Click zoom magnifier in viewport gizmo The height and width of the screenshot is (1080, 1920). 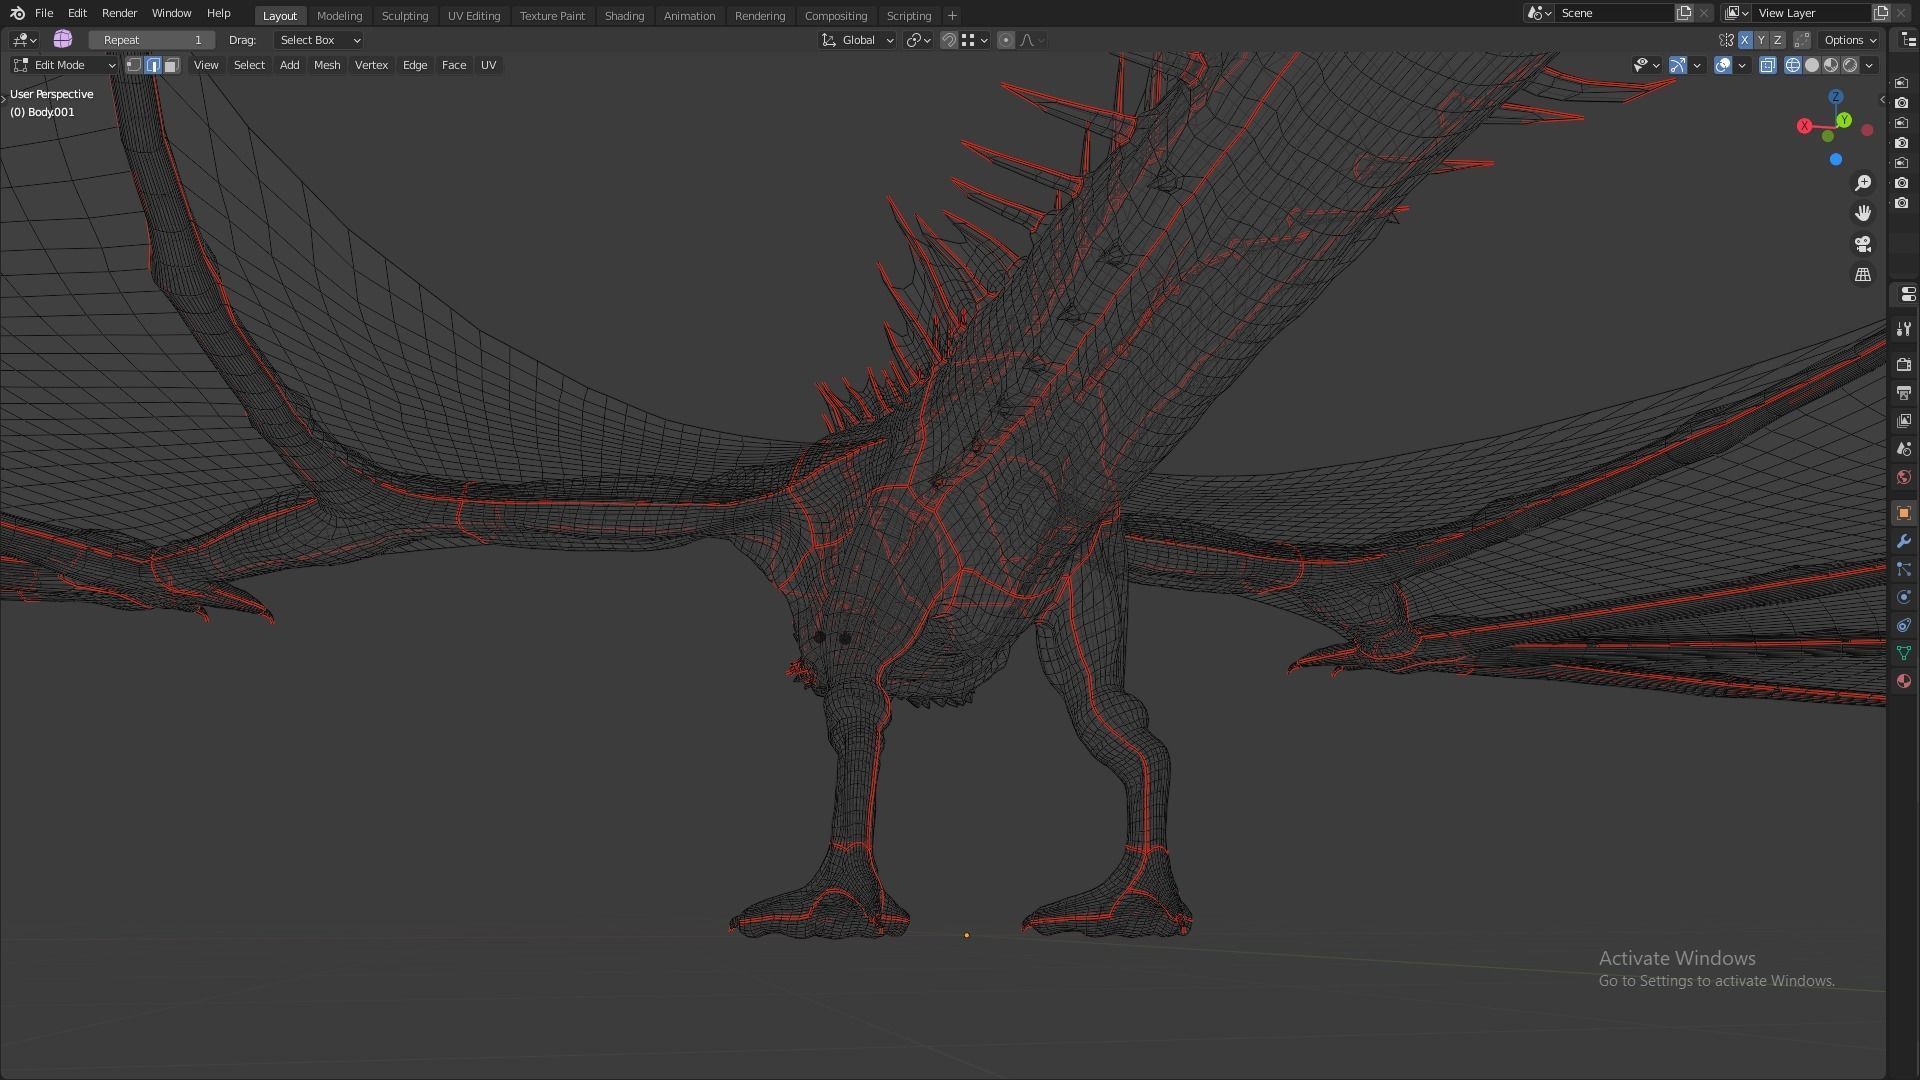1863,183
